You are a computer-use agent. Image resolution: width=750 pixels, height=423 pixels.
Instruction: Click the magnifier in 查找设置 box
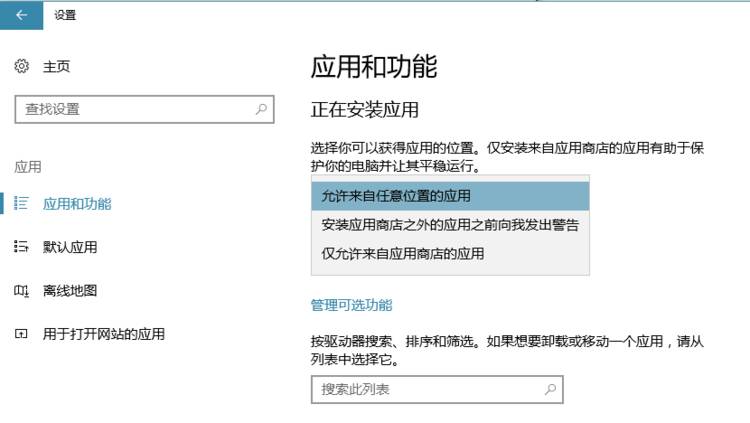click(261, 109)
